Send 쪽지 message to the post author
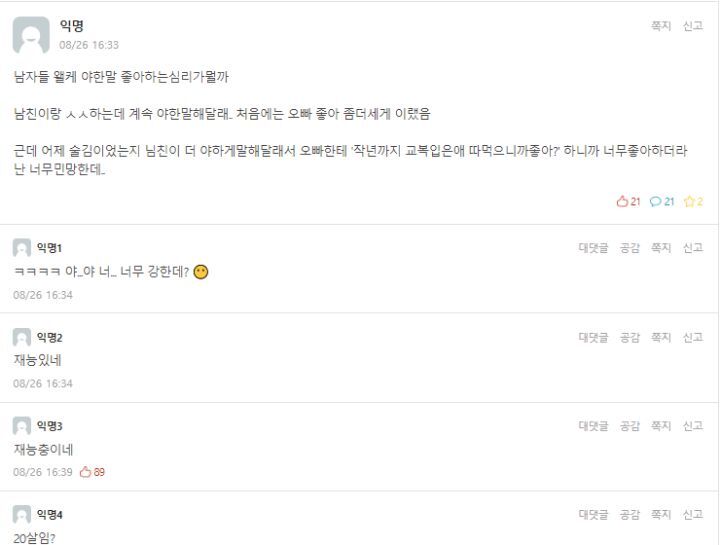 [x=661, y=26]
